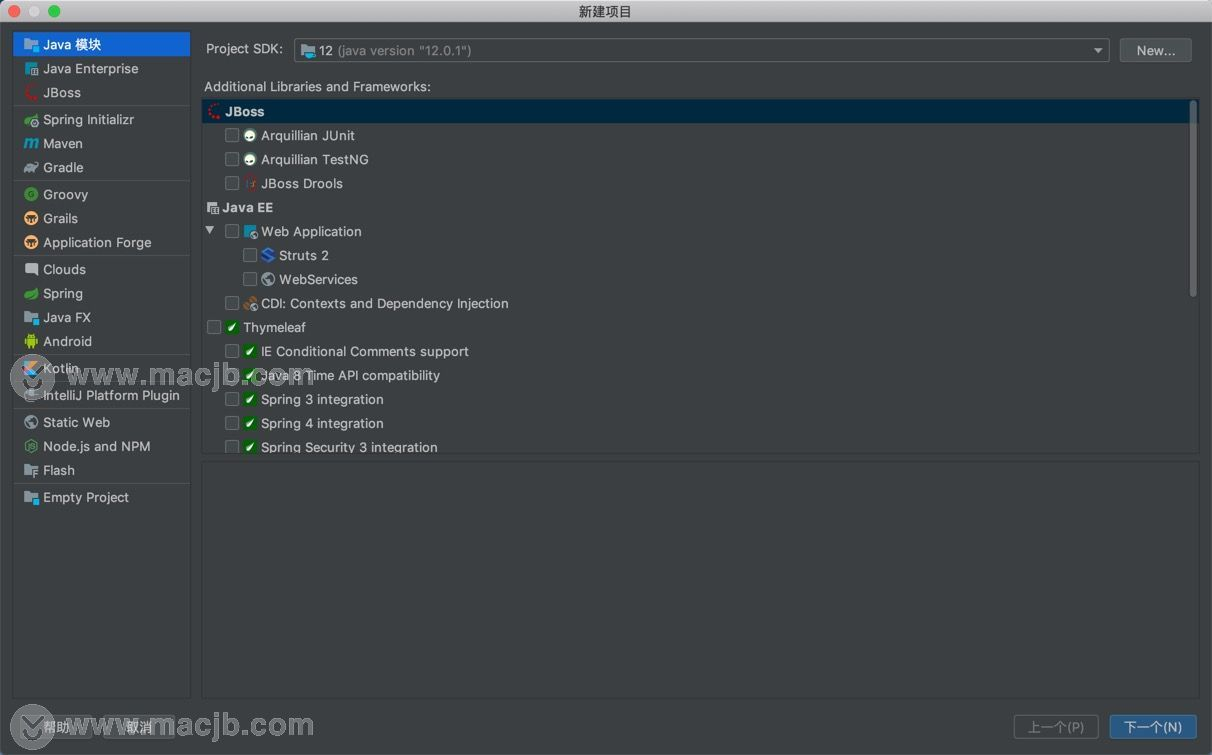The height and width of the screenshot is (755, 1212).
Task: Click the 取消 cancel button
Action: tap(139, 727)
